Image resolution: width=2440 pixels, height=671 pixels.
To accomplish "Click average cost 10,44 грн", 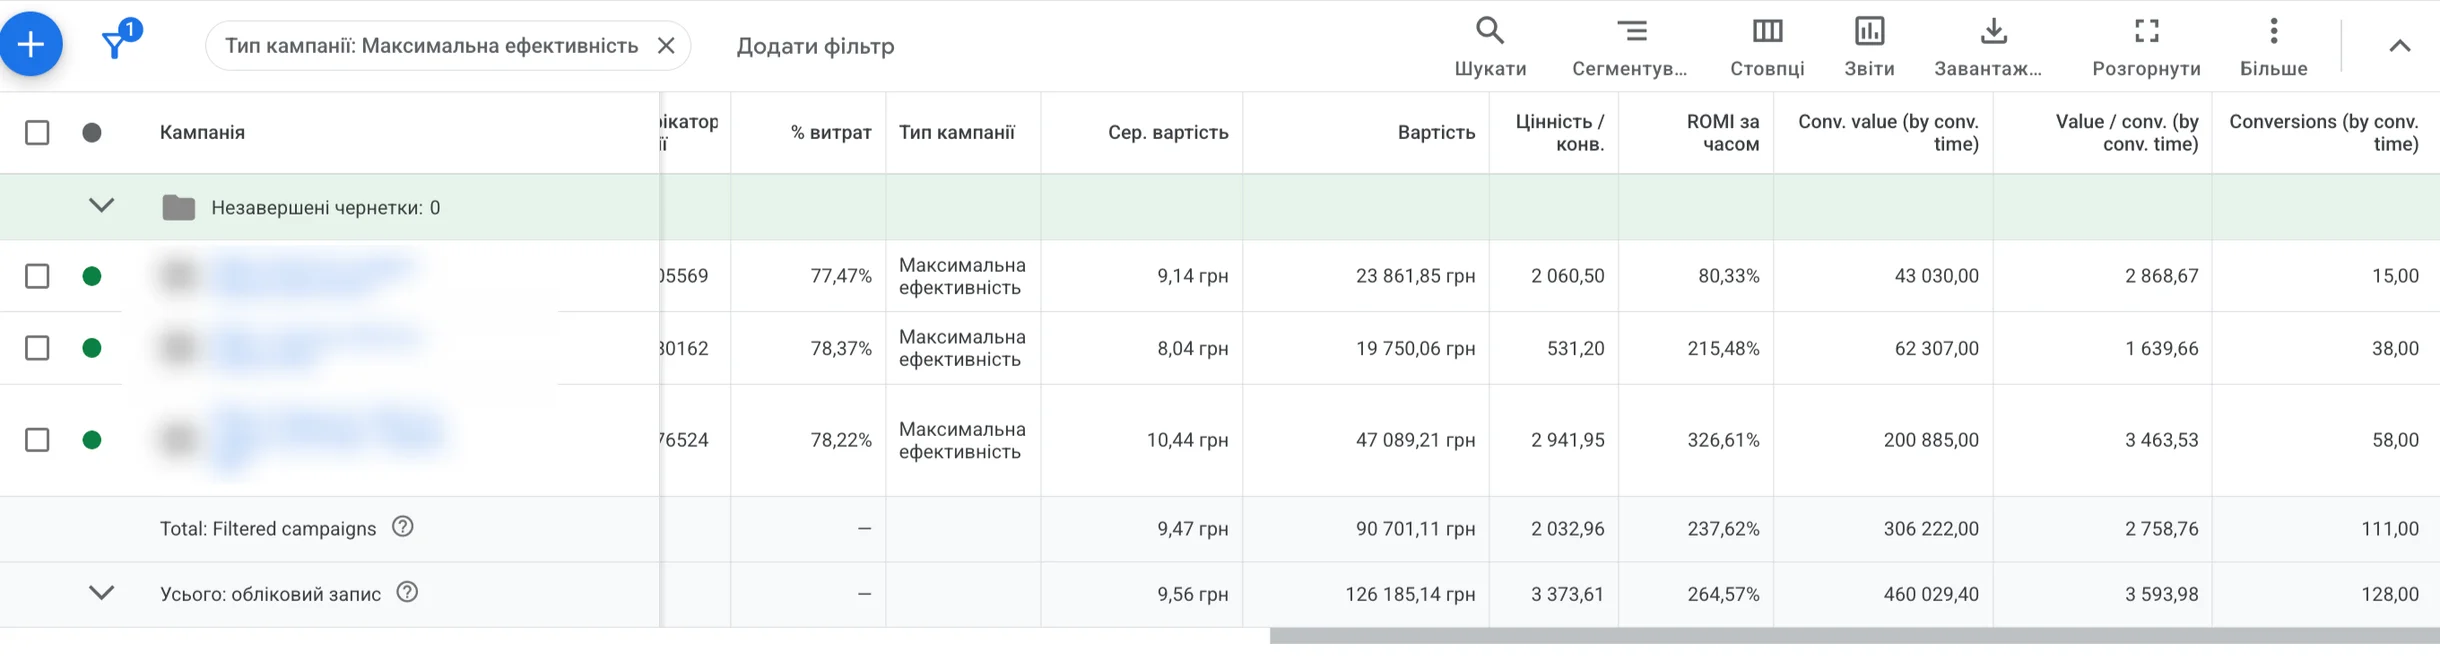I will 1187,440.
